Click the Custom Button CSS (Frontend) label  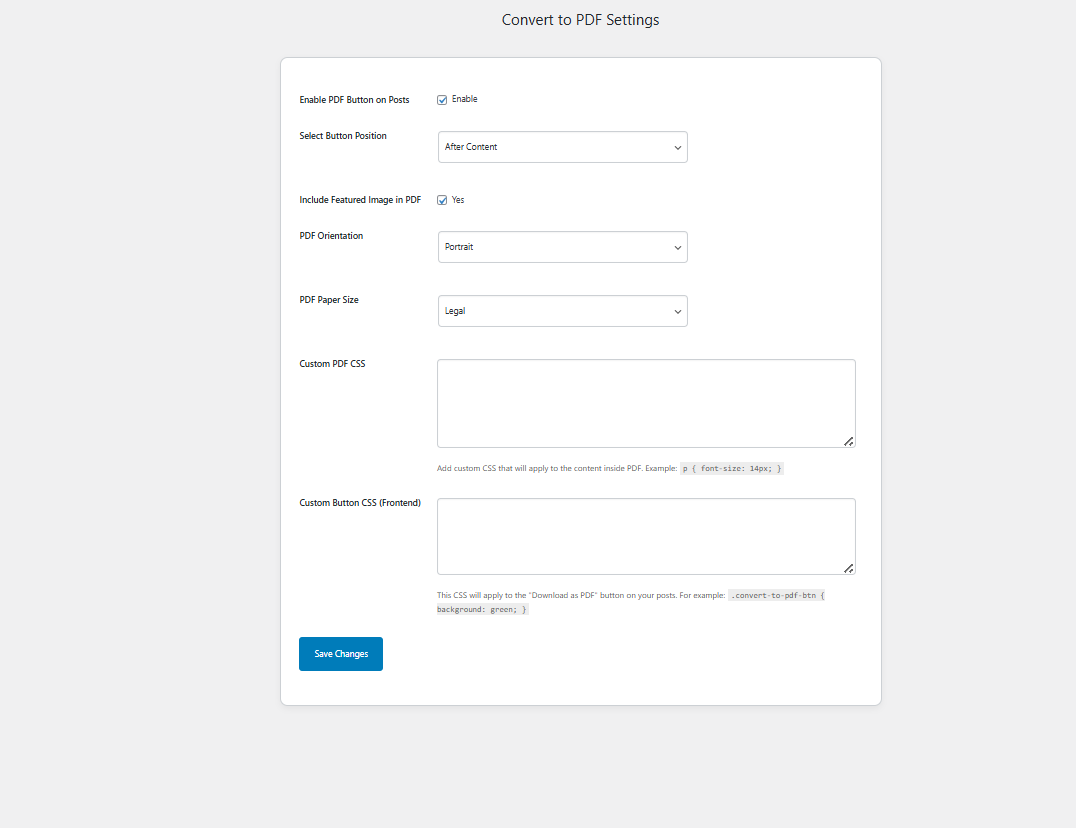click(360, 502)
